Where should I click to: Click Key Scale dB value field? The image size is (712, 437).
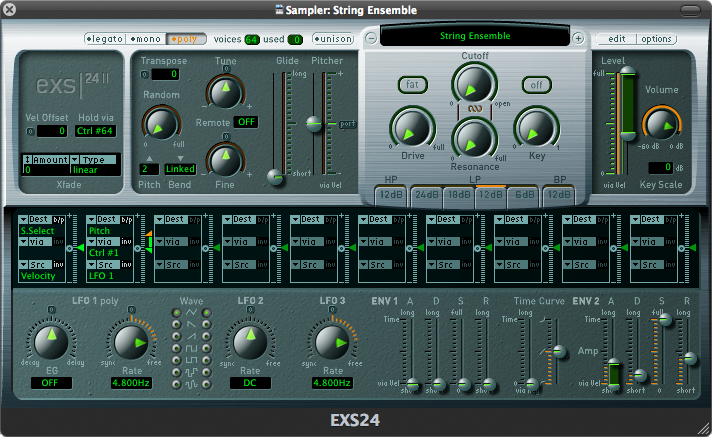[x=661, y=167]
